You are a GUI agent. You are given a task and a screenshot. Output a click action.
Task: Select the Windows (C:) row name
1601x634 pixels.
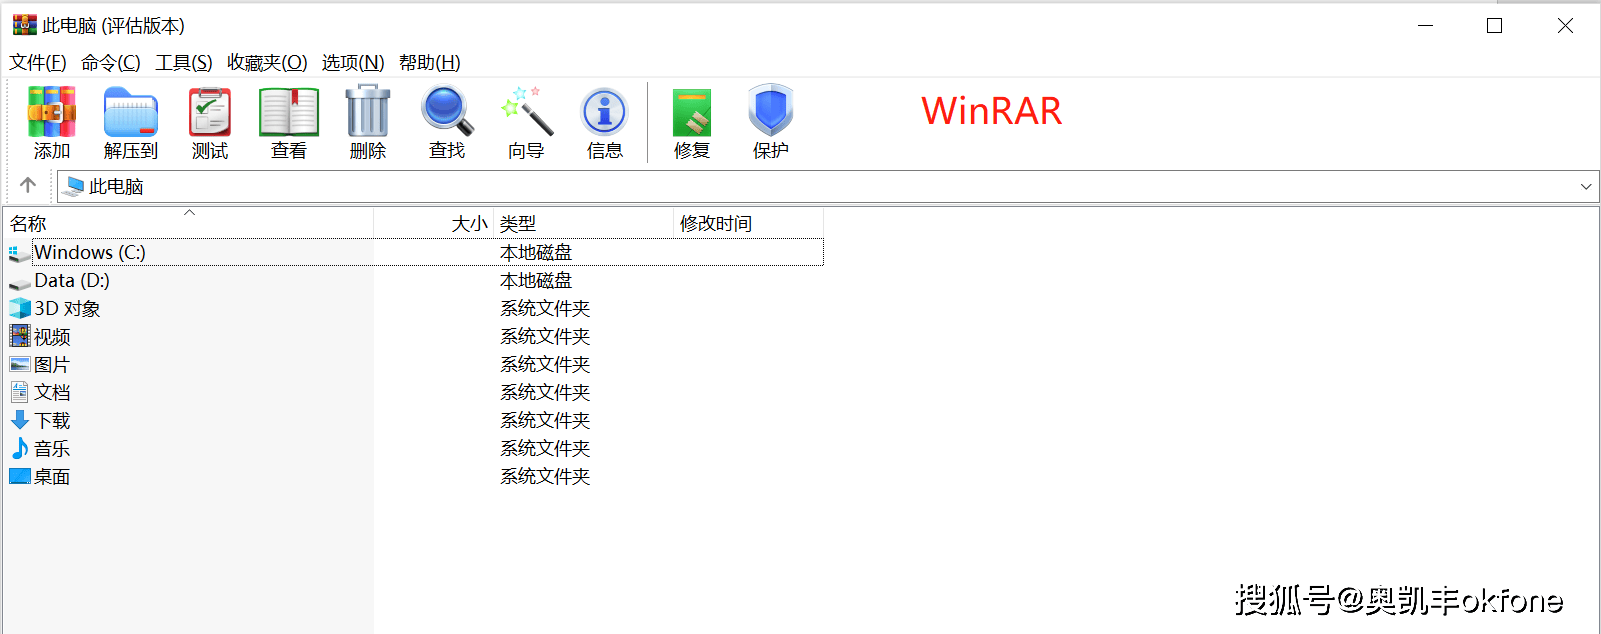[x=90, y=253]
